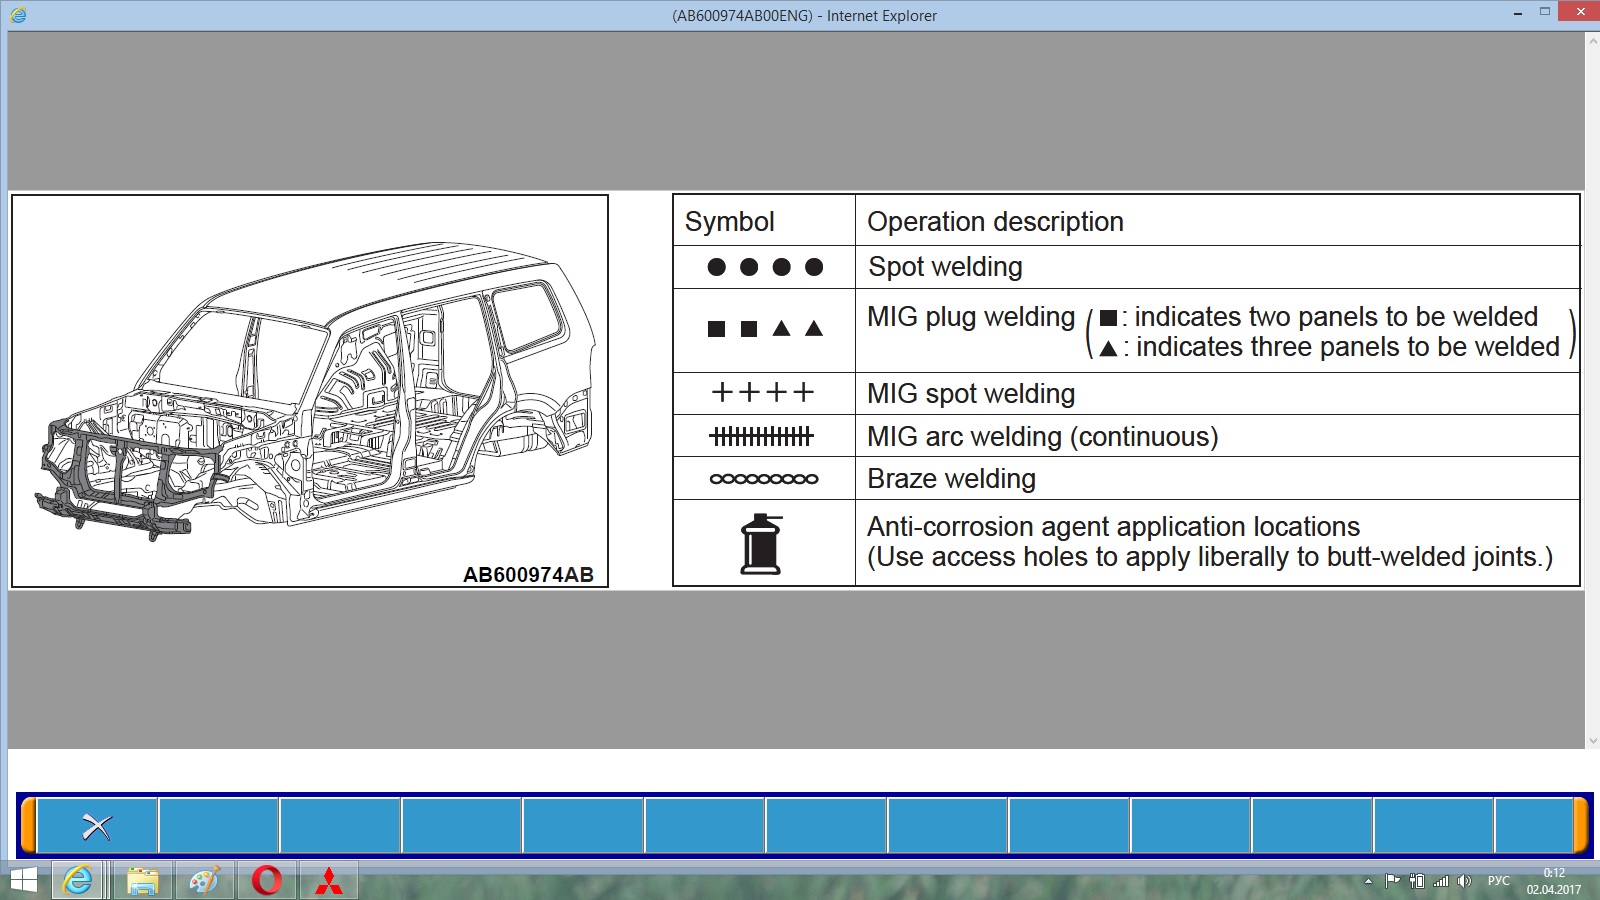The width and height of the screenshot is (1600, 900).
Task: Switch input language via РУС indicator
Action: coord(1498,881)
